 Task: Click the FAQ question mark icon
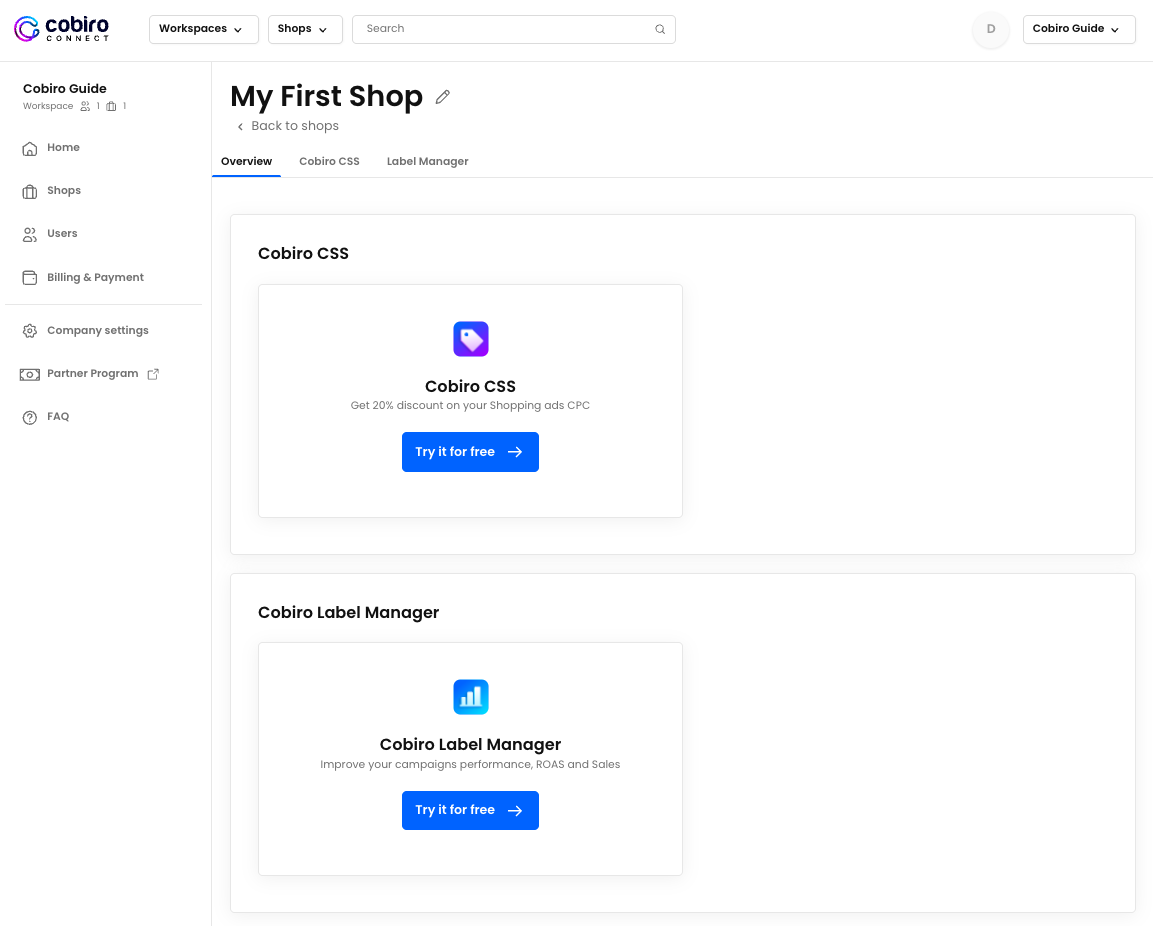[29, 418]
